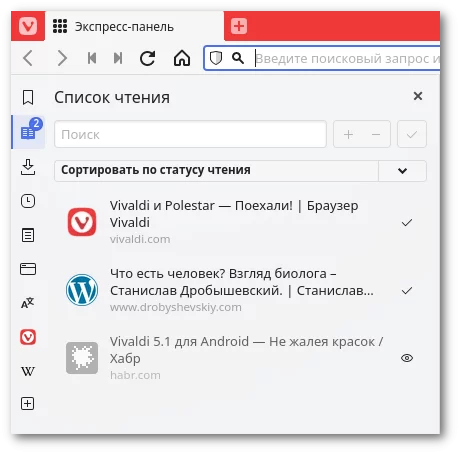This screenshot has width=459, height=453.
Task: Open the Wikipedia web panel
Action: pos(28,371)
